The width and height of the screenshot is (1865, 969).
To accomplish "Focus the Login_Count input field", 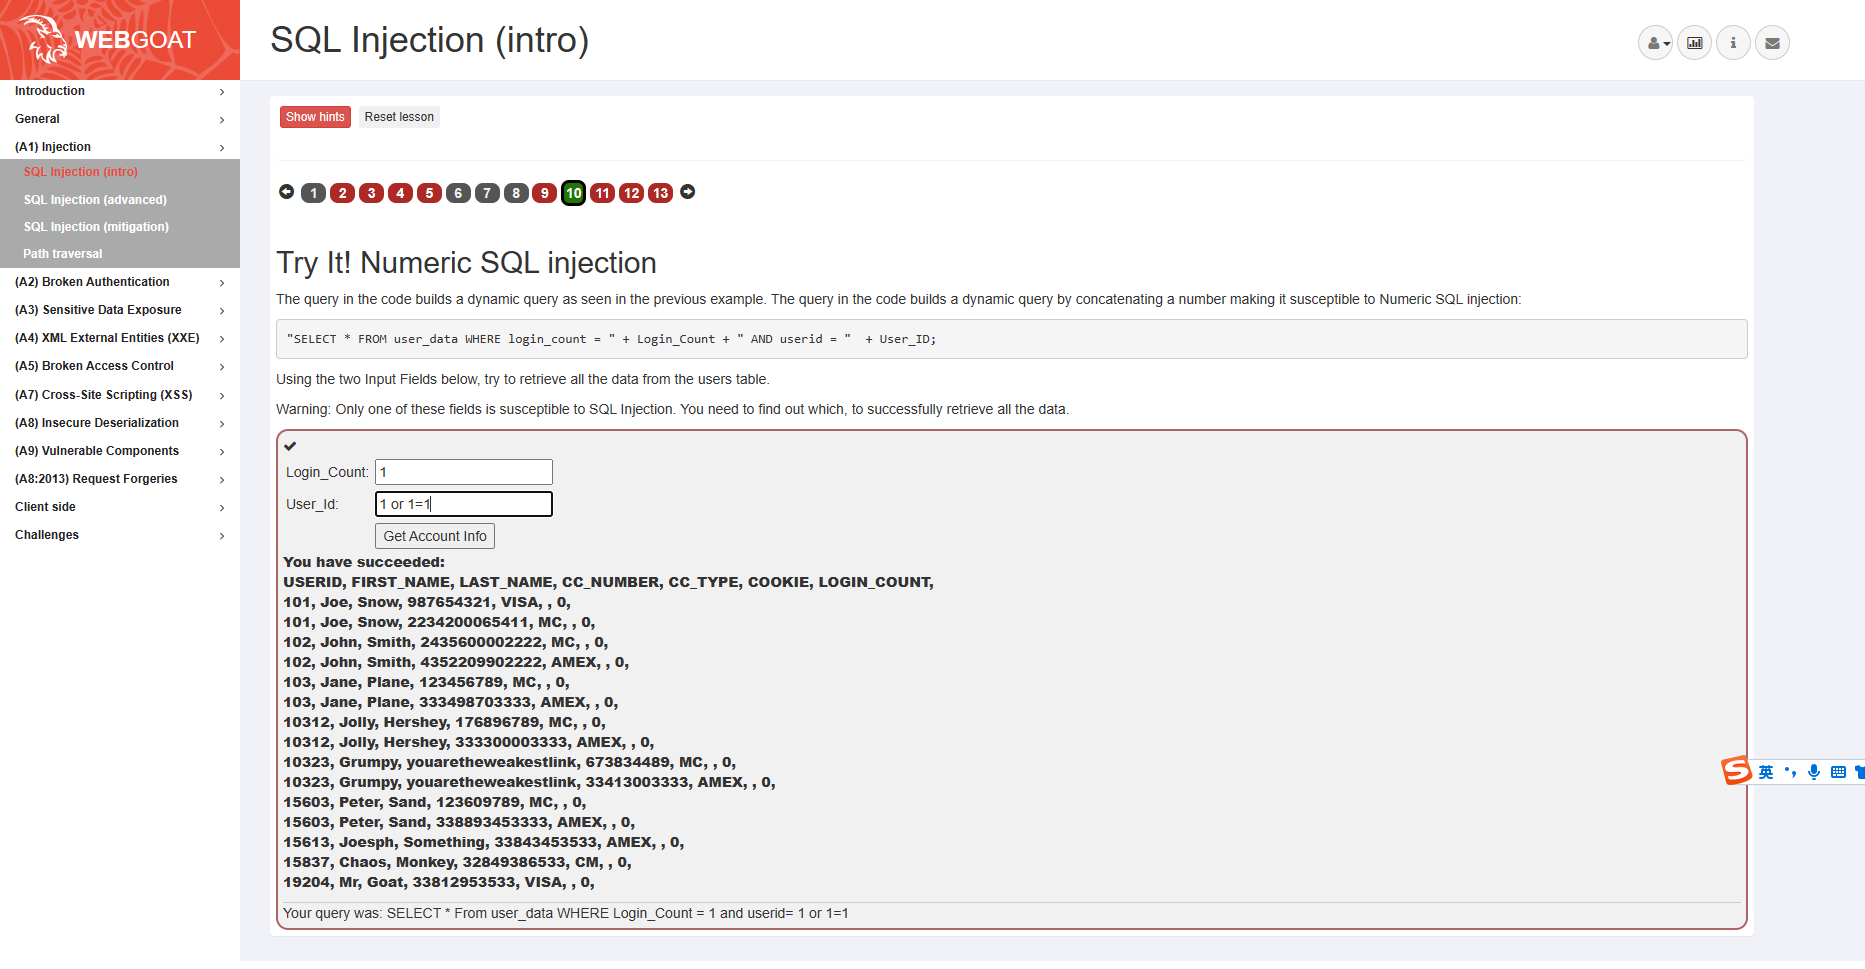I will point(464,472).
